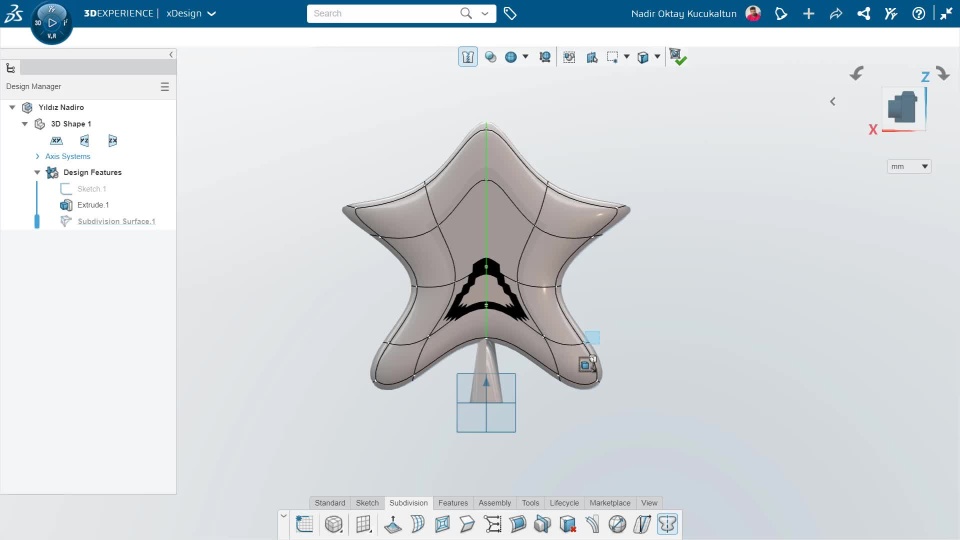The height and width of the screenshot is (540, 960).
Task: Open the user profile avatar
Action: pyautogui.click(x=753, y=13)
